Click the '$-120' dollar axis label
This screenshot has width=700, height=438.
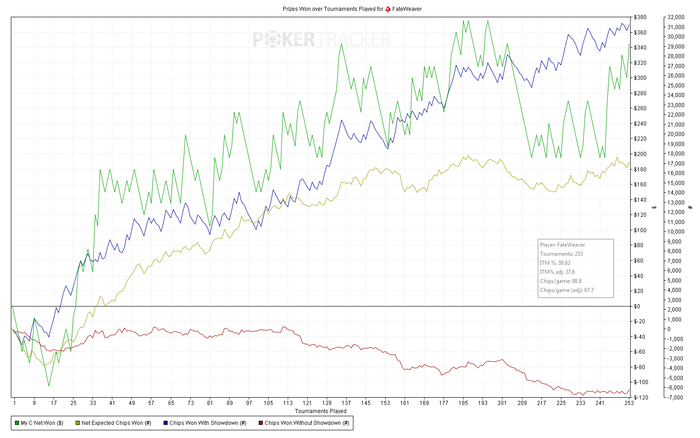point(641,397)
